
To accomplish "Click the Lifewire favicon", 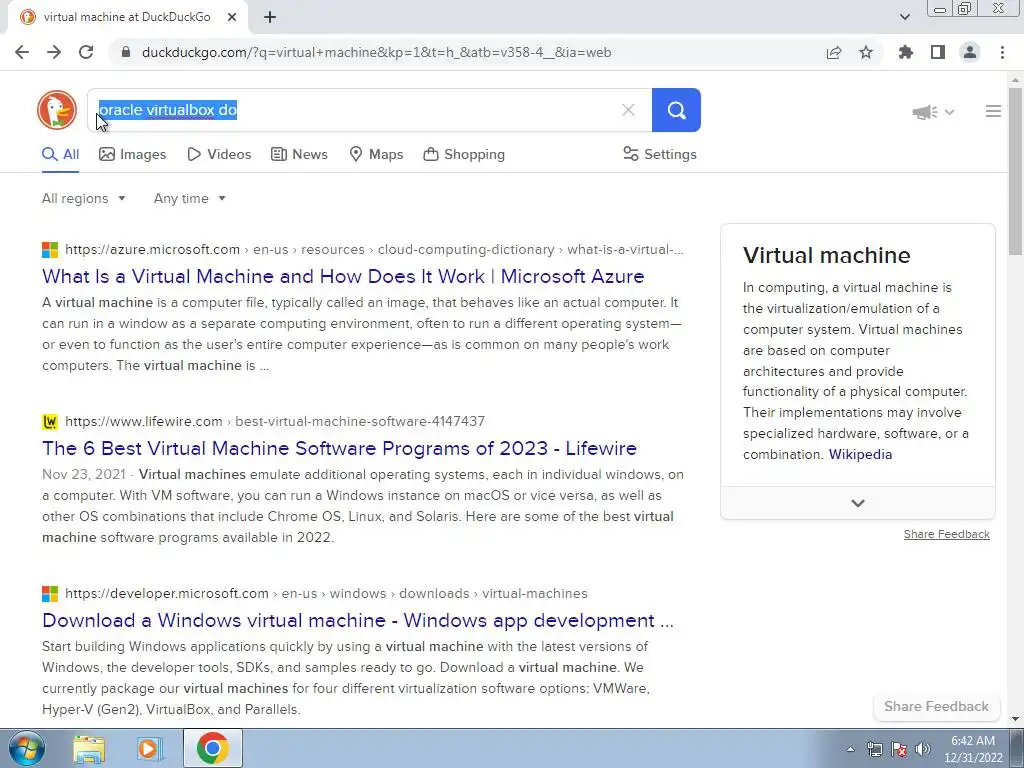I will click(50, 422).
